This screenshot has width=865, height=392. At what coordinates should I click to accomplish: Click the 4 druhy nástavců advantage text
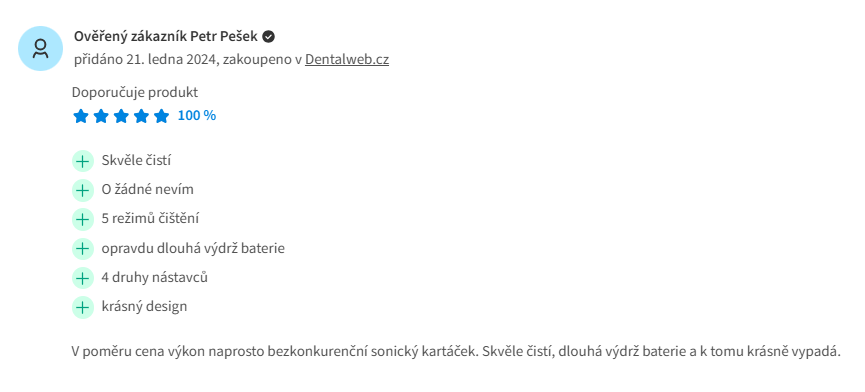tap(154, 277)
